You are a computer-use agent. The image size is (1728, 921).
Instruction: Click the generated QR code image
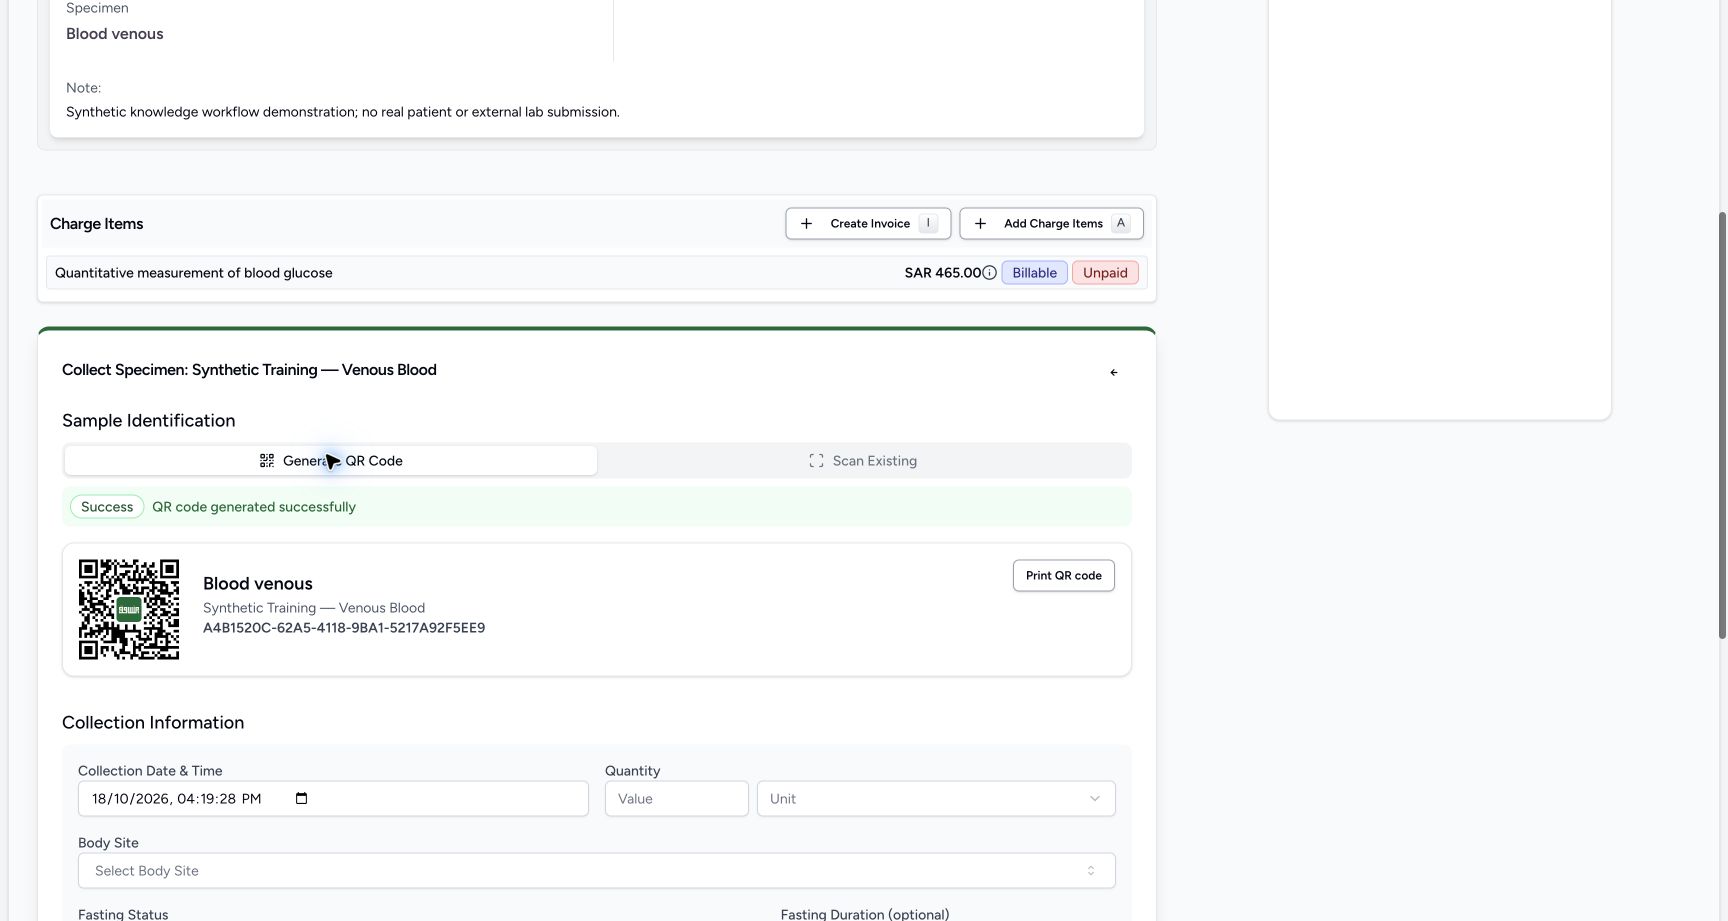click(x=129, y=609)
